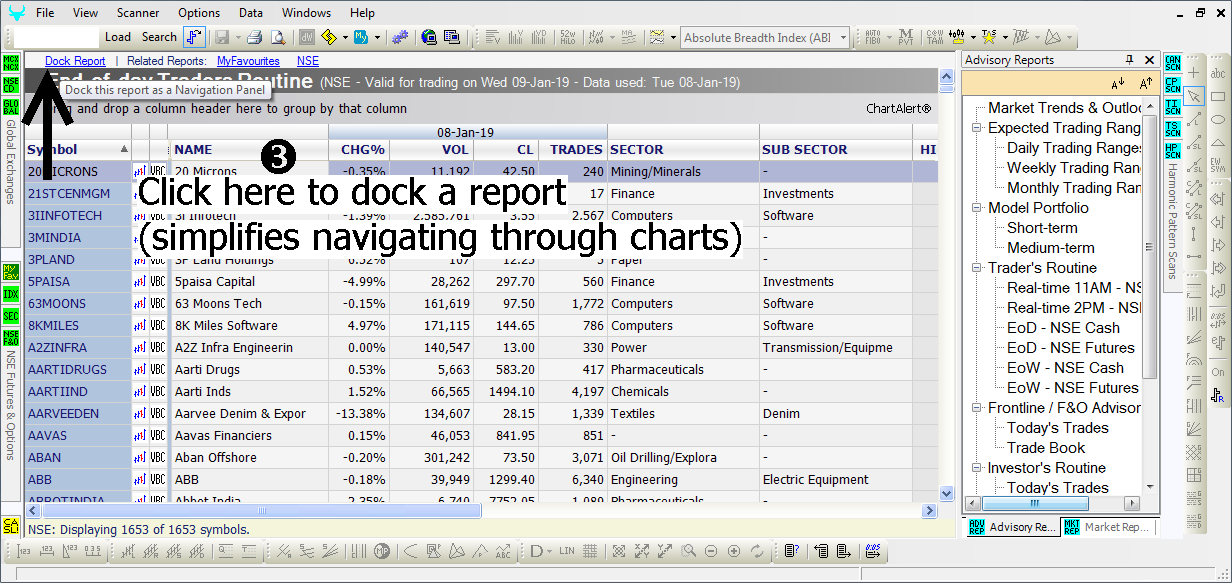Open the Scanner menu
Screen dimensions: 1232x583
click(138, 13)
